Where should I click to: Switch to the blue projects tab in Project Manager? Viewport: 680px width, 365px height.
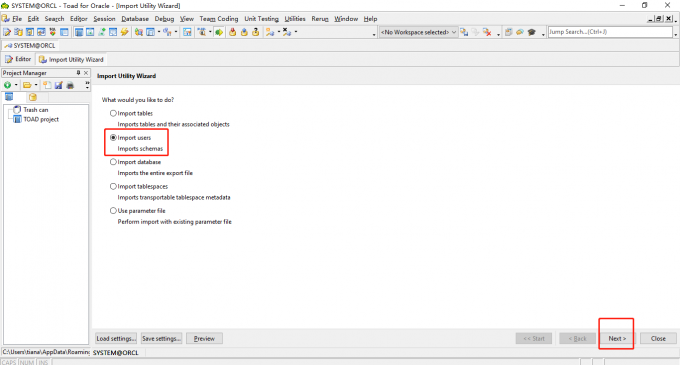click(x=9, y=97)
